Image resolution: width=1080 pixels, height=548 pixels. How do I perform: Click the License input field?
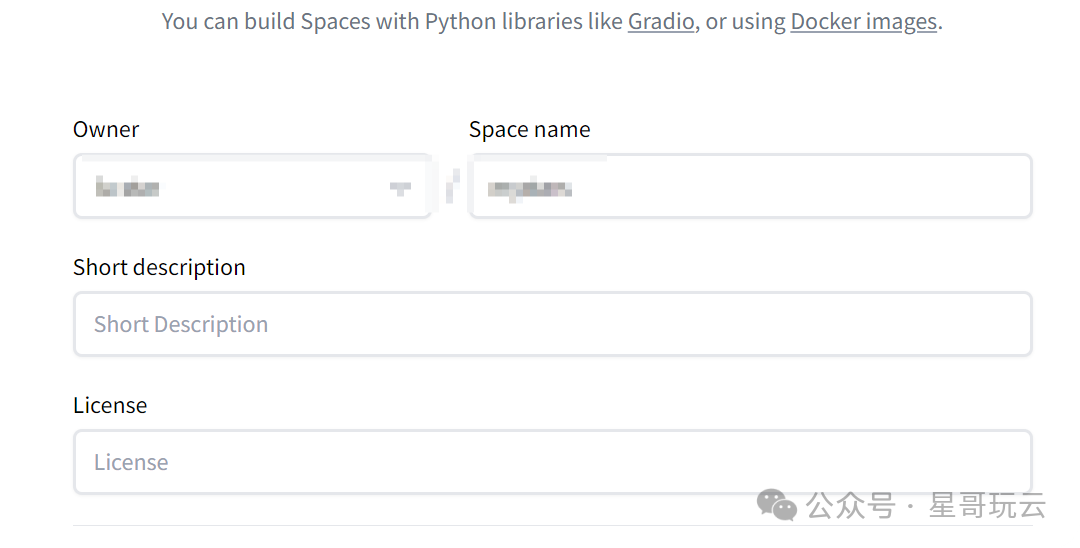(x=552, y=462)
